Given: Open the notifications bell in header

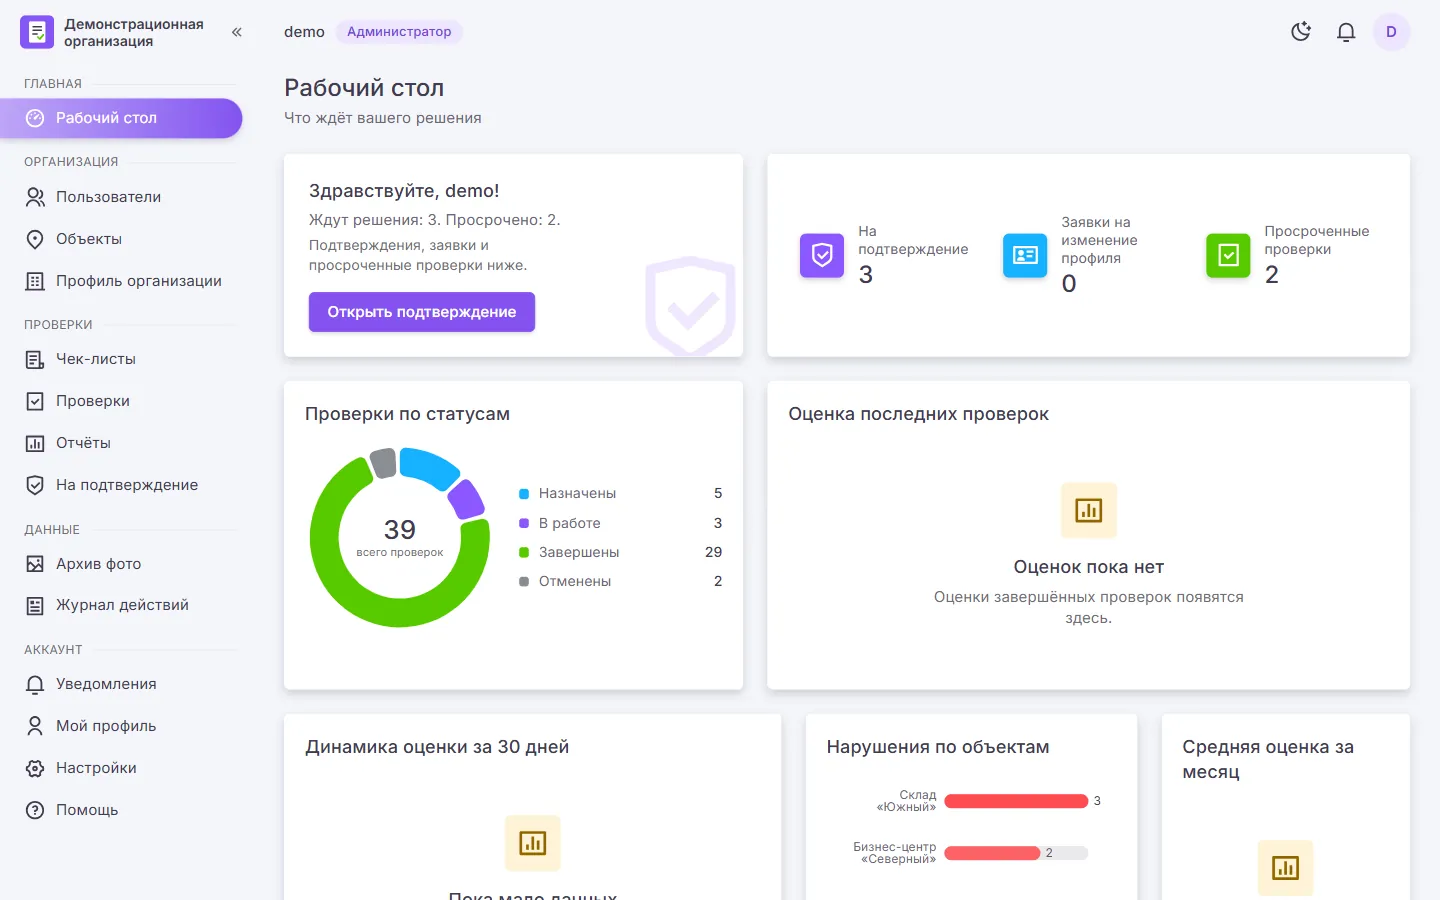Looking at the screenshot, I should point(1346,32).
